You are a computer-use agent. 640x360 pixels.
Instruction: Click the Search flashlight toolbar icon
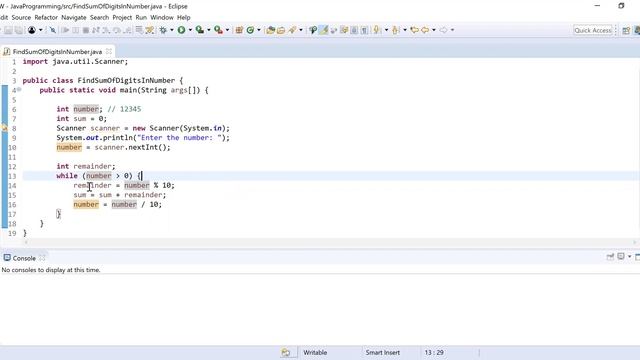292,30
